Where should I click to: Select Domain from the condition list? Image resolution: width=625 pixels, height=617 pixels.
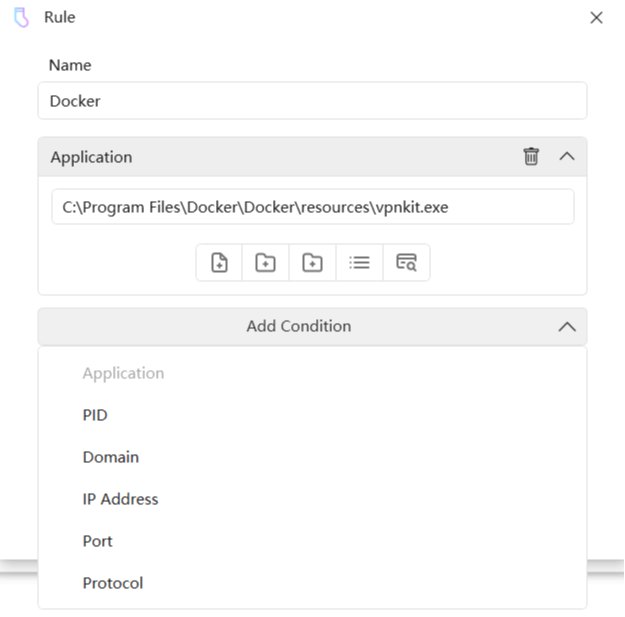pos(111,457)
